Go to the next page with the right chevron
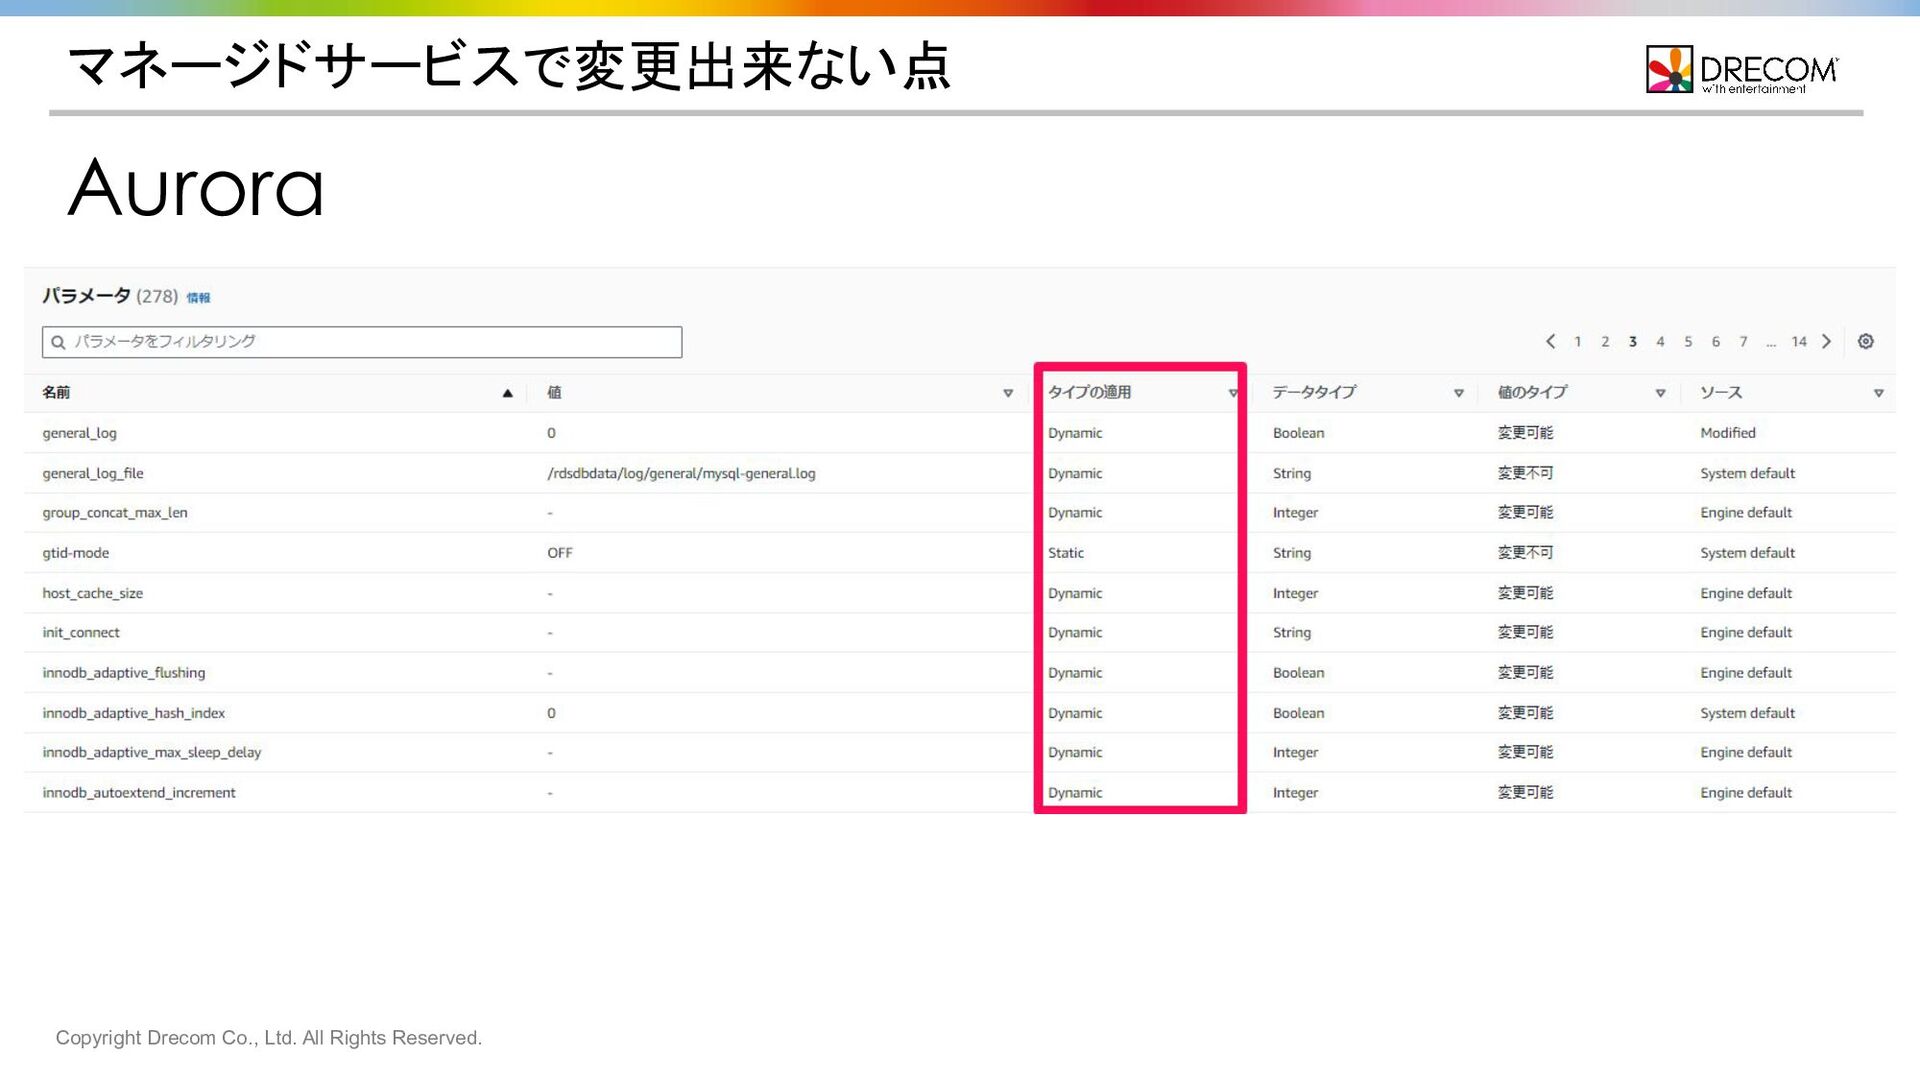This screenshot has width=1920, height=1080. [x=1826, y=341]
